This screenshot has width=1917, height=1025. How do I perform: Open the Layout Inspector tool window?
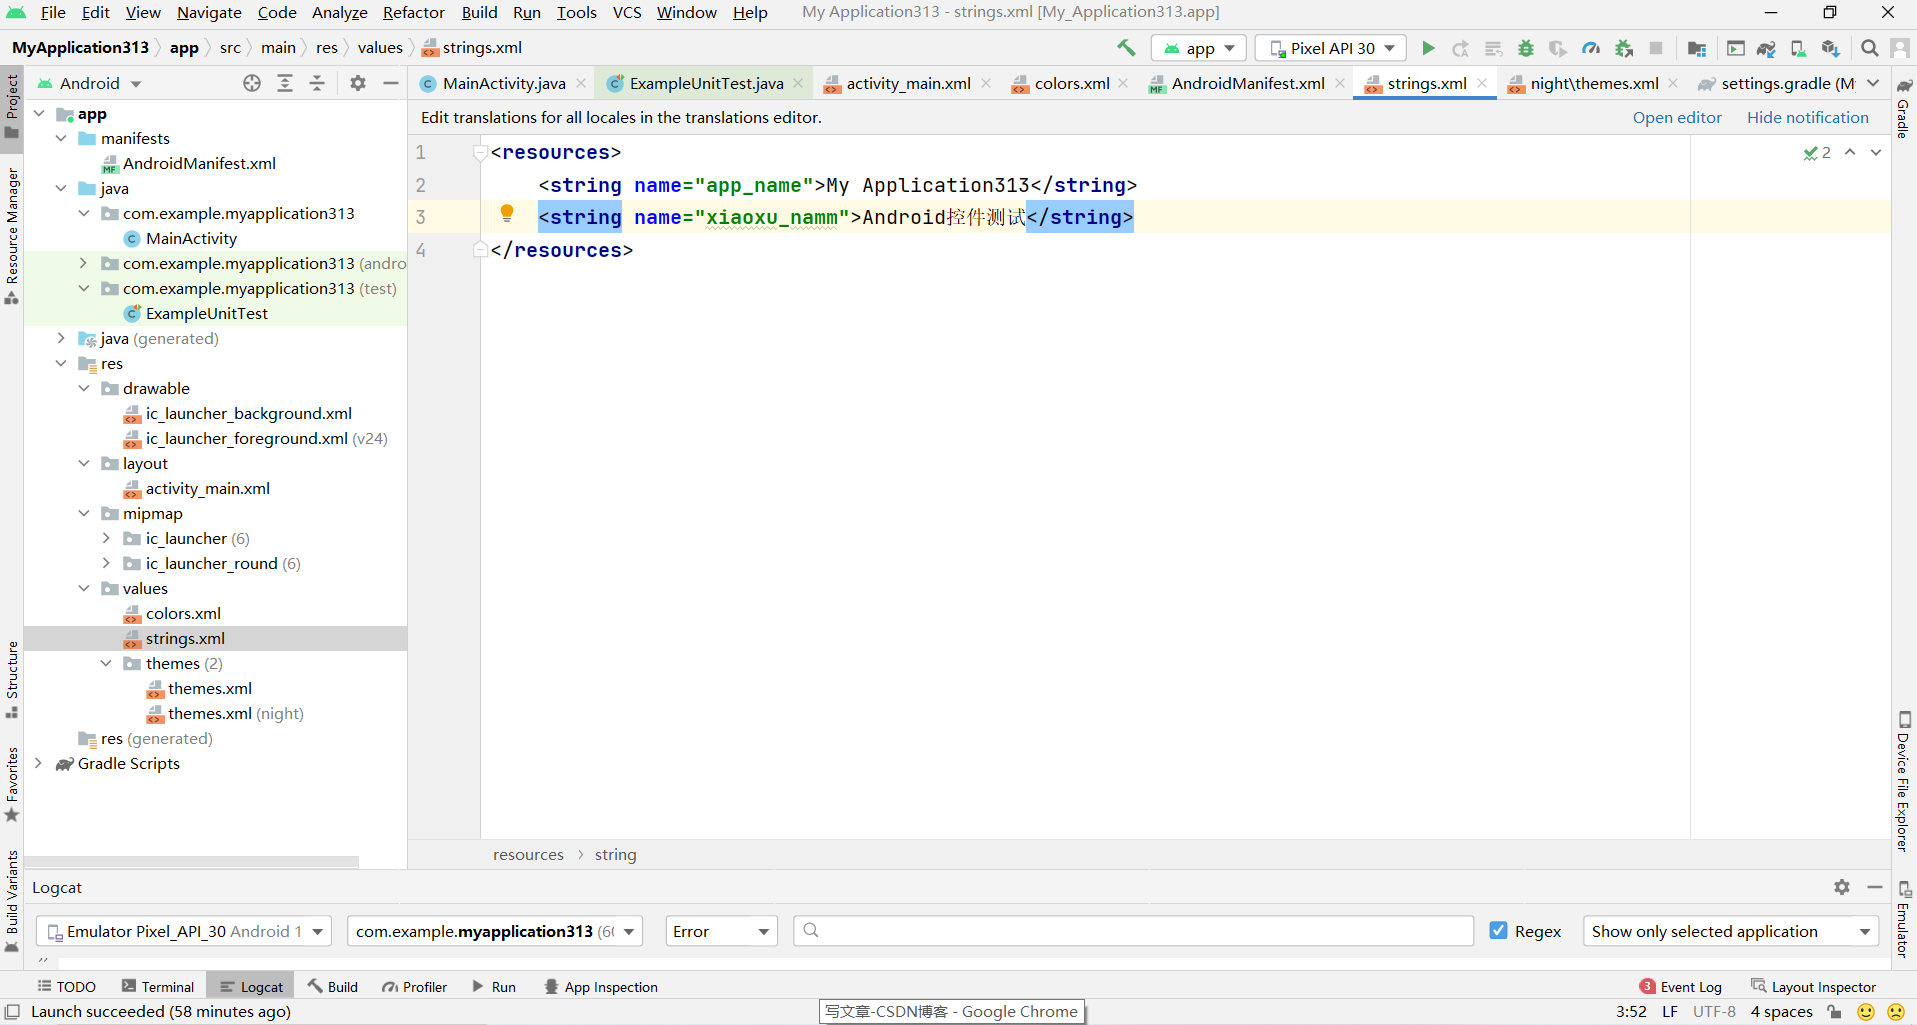click(1813, 986)
